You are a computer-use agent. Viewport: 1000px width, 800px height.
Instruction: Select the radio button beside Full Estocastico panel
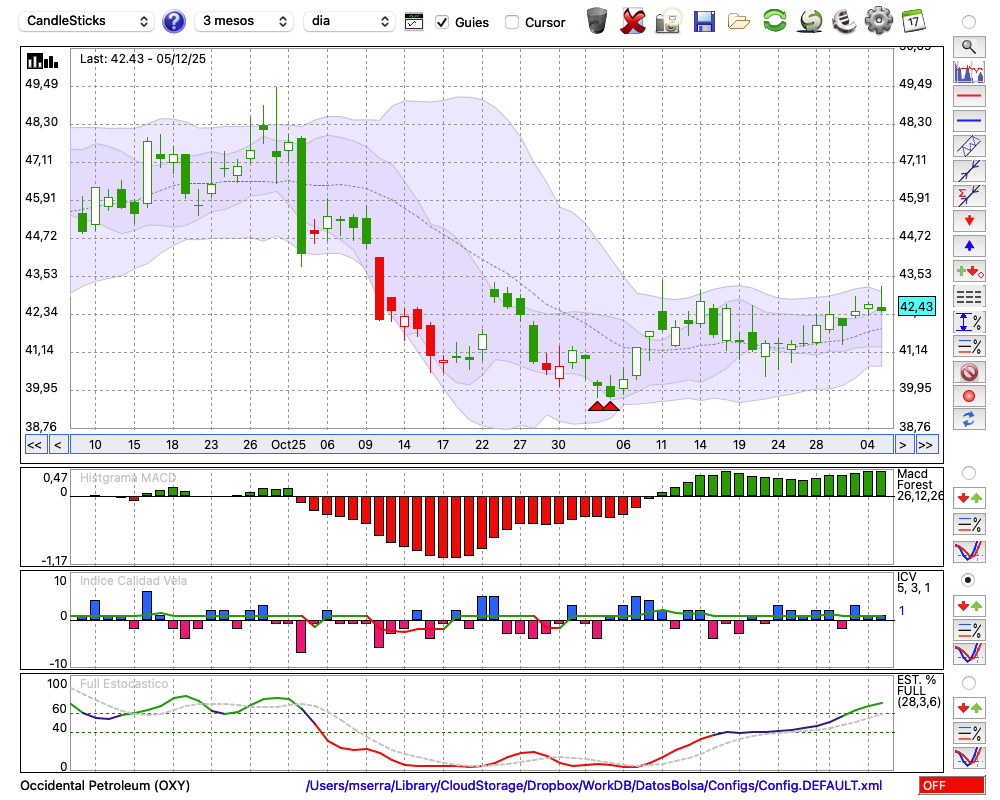pyautogui.click(x=968, y=683)
